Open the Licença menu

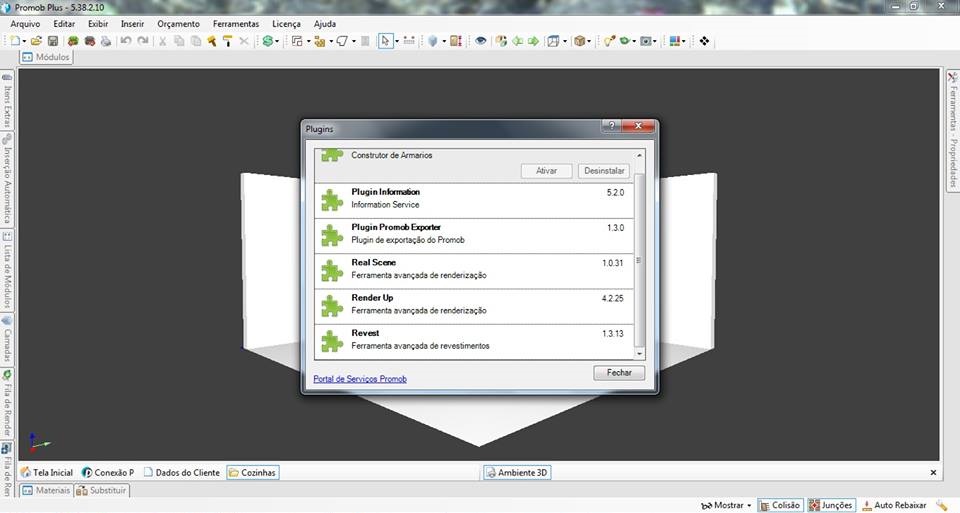286,24
